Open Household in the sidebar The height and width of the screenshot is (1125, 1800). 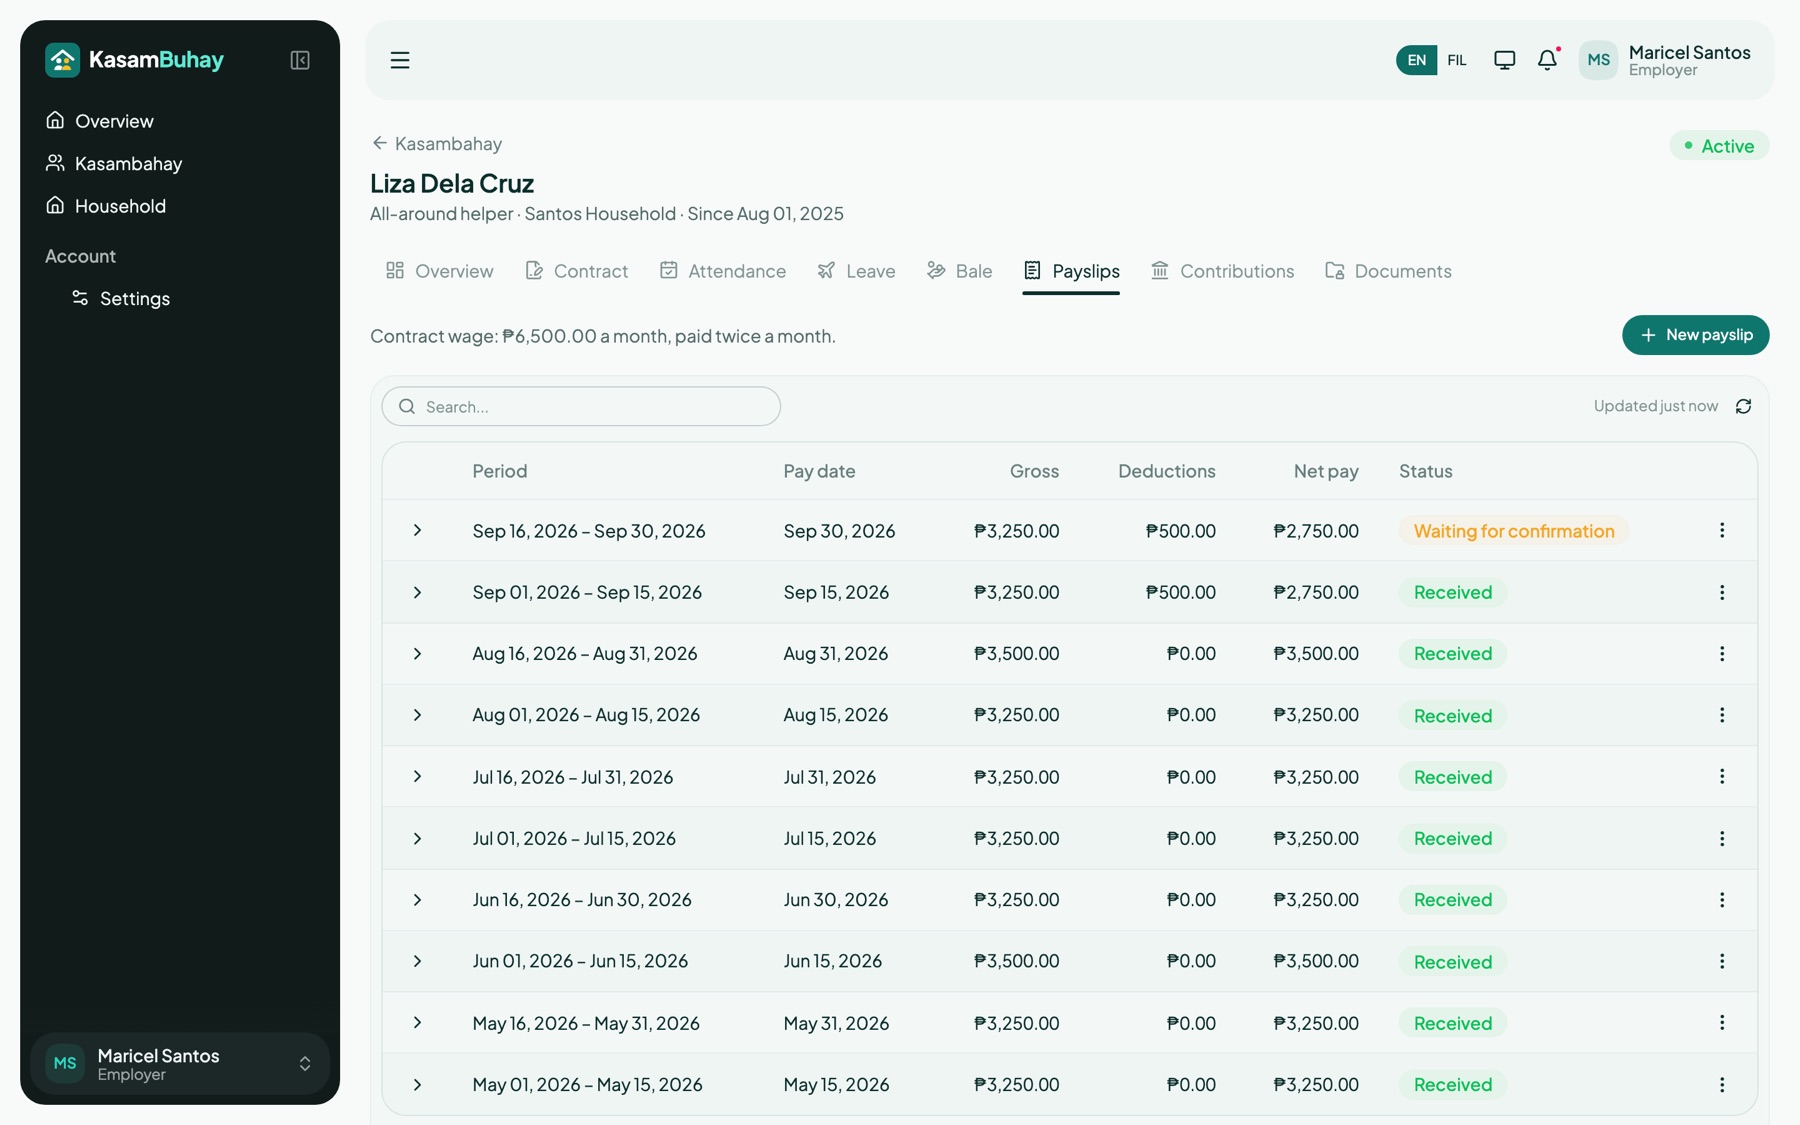coord(180,206)
